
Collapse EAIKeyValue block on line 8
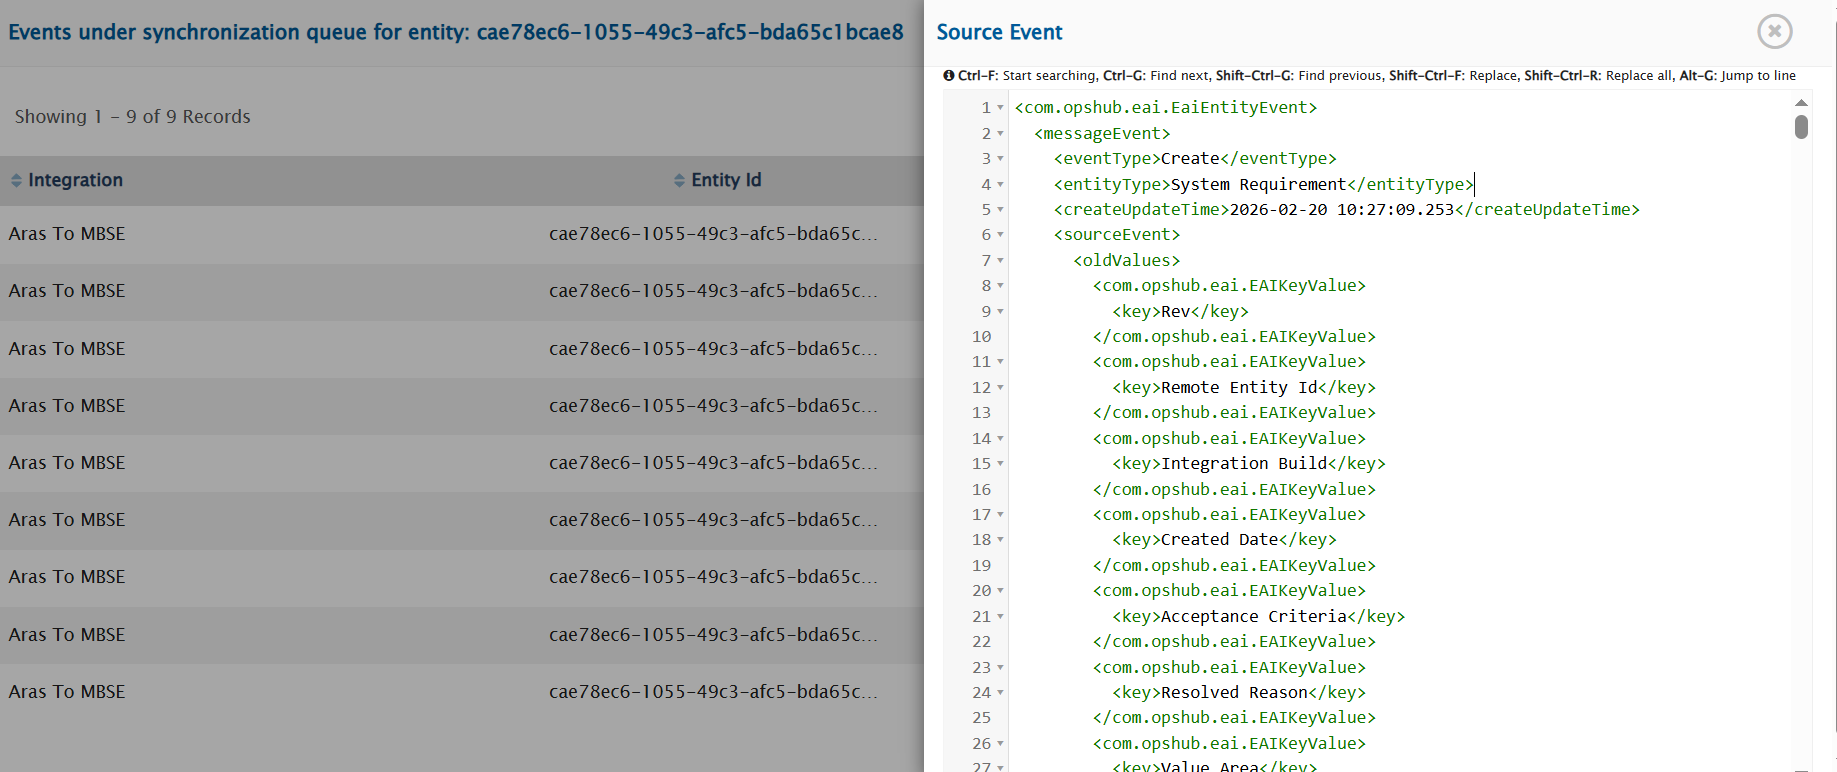[1000, 286]
